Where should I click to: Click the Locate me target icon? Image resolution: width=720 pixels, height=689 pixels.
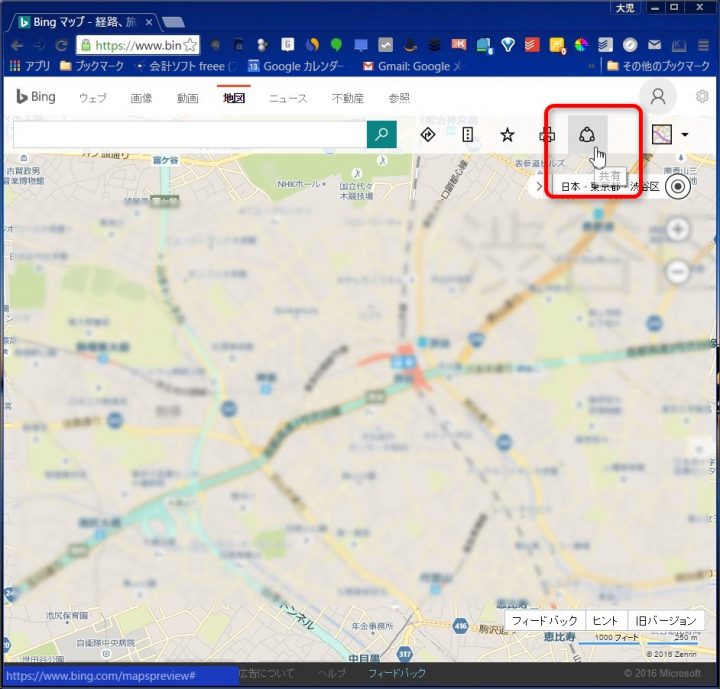[678, 186]
